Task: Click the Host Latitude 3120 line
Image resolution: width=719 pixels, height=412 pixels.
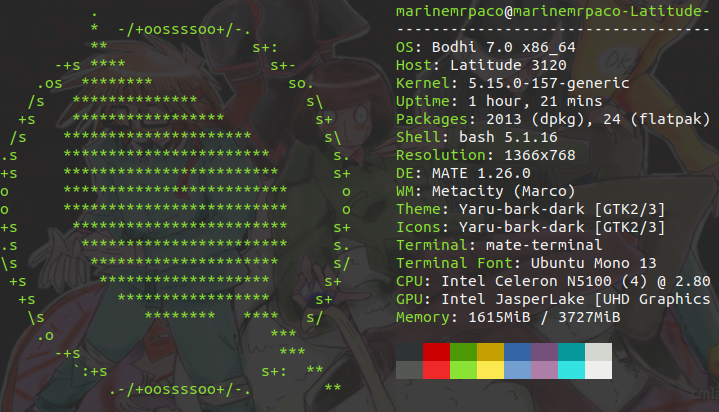Action: [x=463, y=65]
